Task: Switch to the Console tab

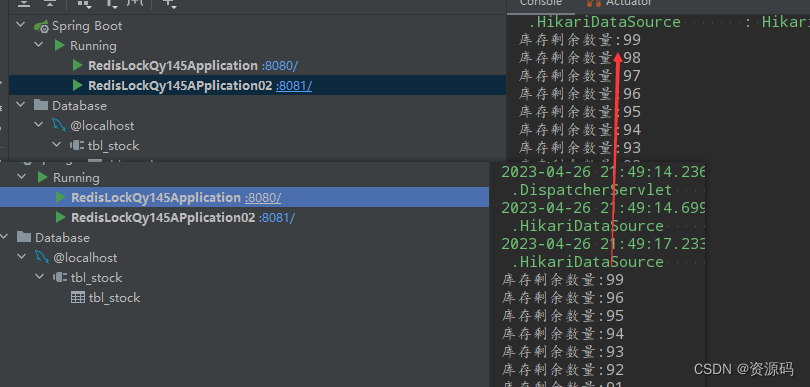Action: click(540, 3)
